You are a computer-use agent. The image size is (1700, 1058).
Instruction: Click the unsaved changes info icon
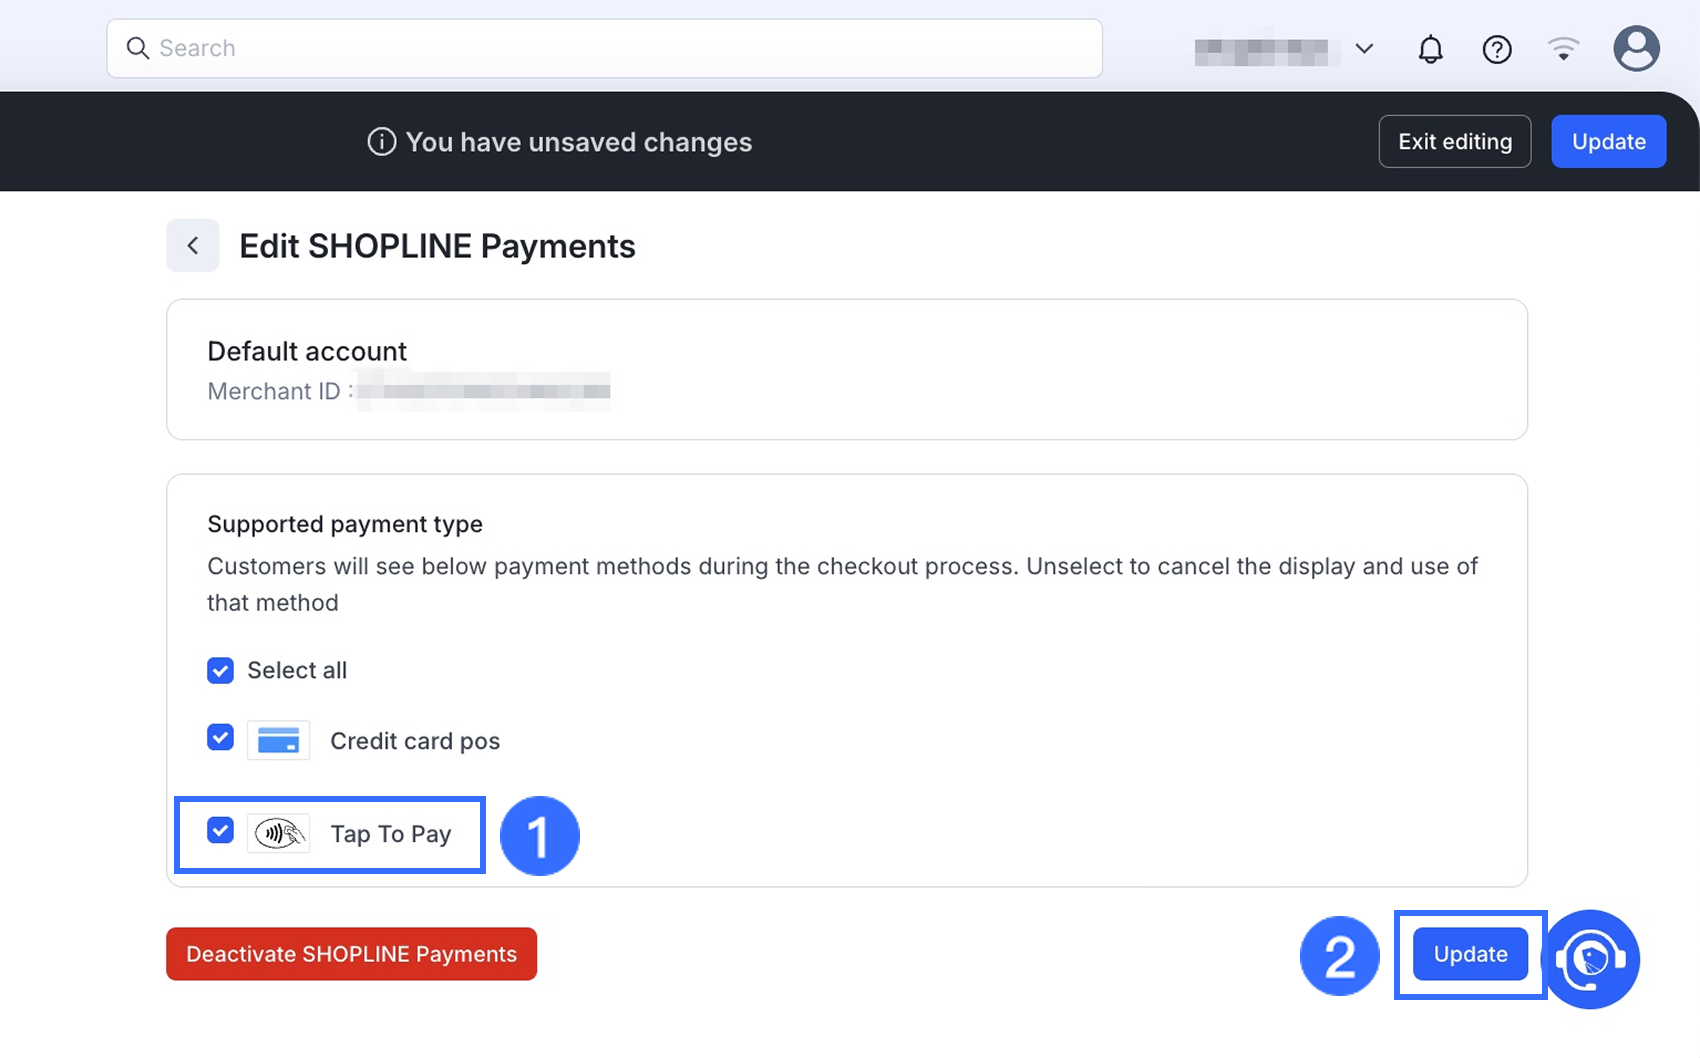[381, 142]
